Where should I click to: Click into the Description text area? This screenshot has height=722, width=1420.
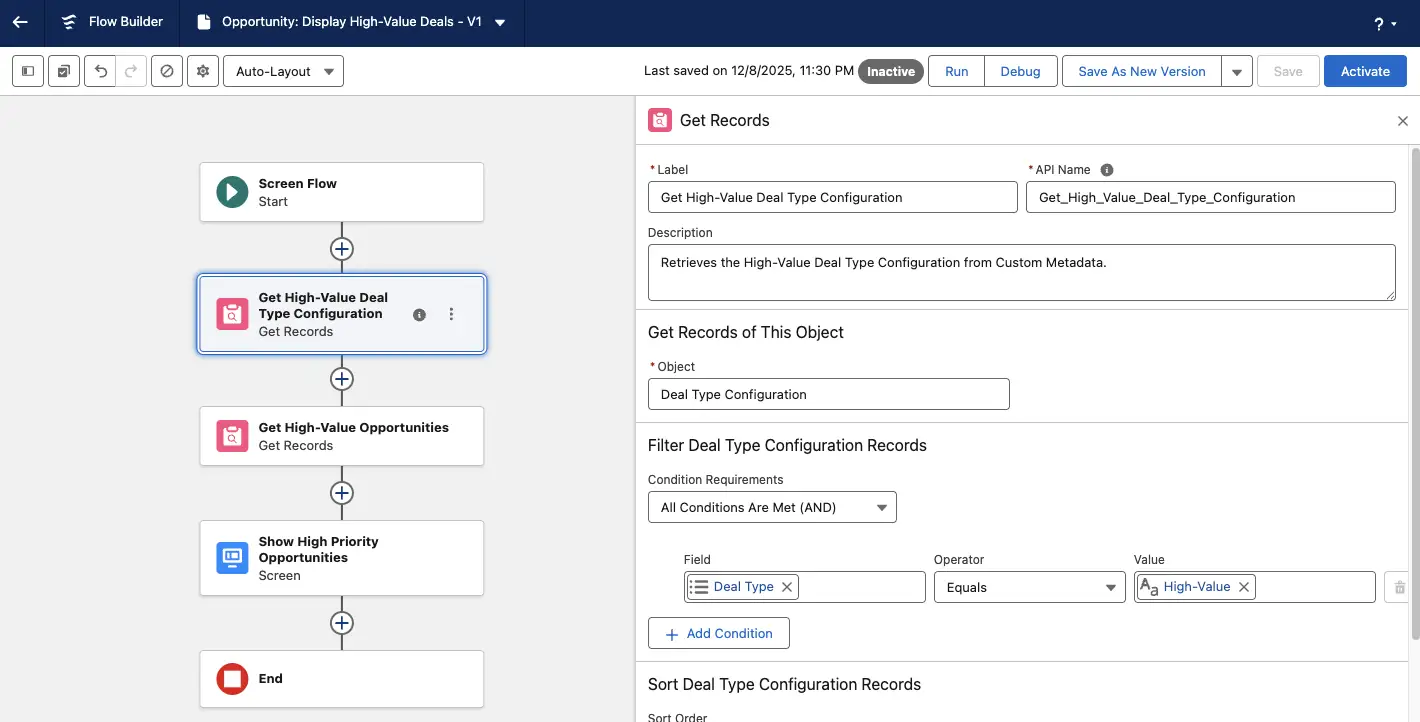pos(1022,272)
